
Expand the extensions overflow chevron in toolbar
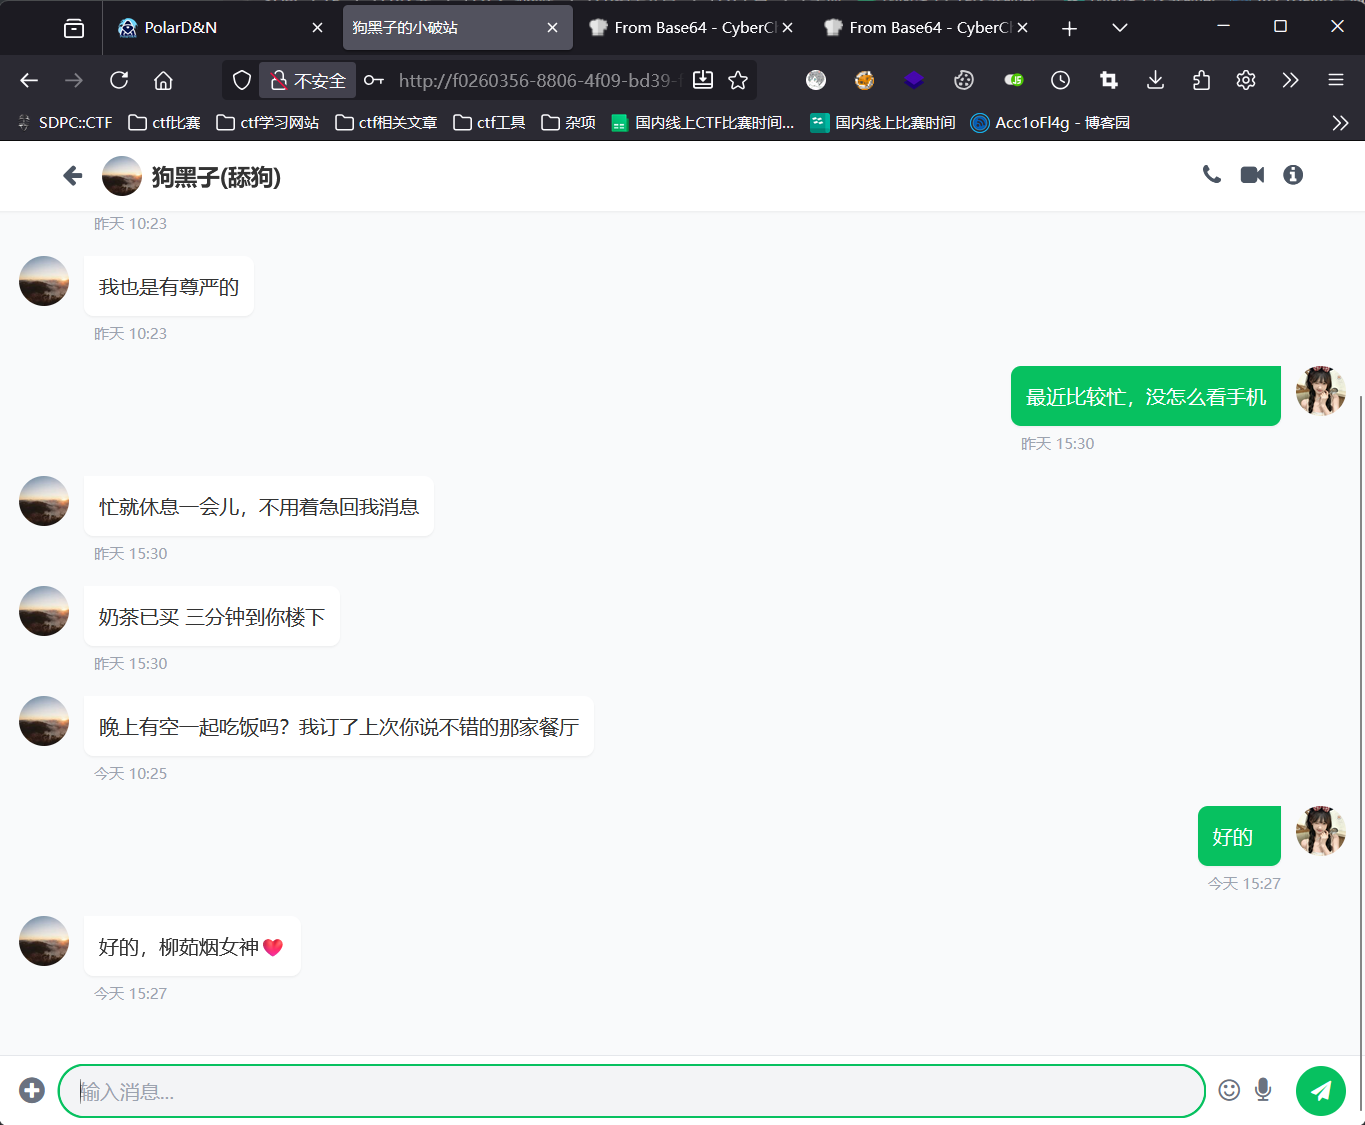point(1290,80)
